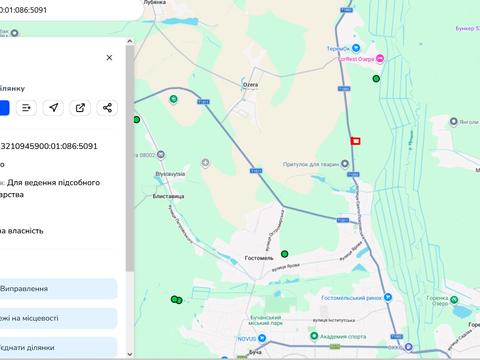Click Притулок для тварин map marker
The height and width of the screenshot is (360, 480).
pos(345,164)
